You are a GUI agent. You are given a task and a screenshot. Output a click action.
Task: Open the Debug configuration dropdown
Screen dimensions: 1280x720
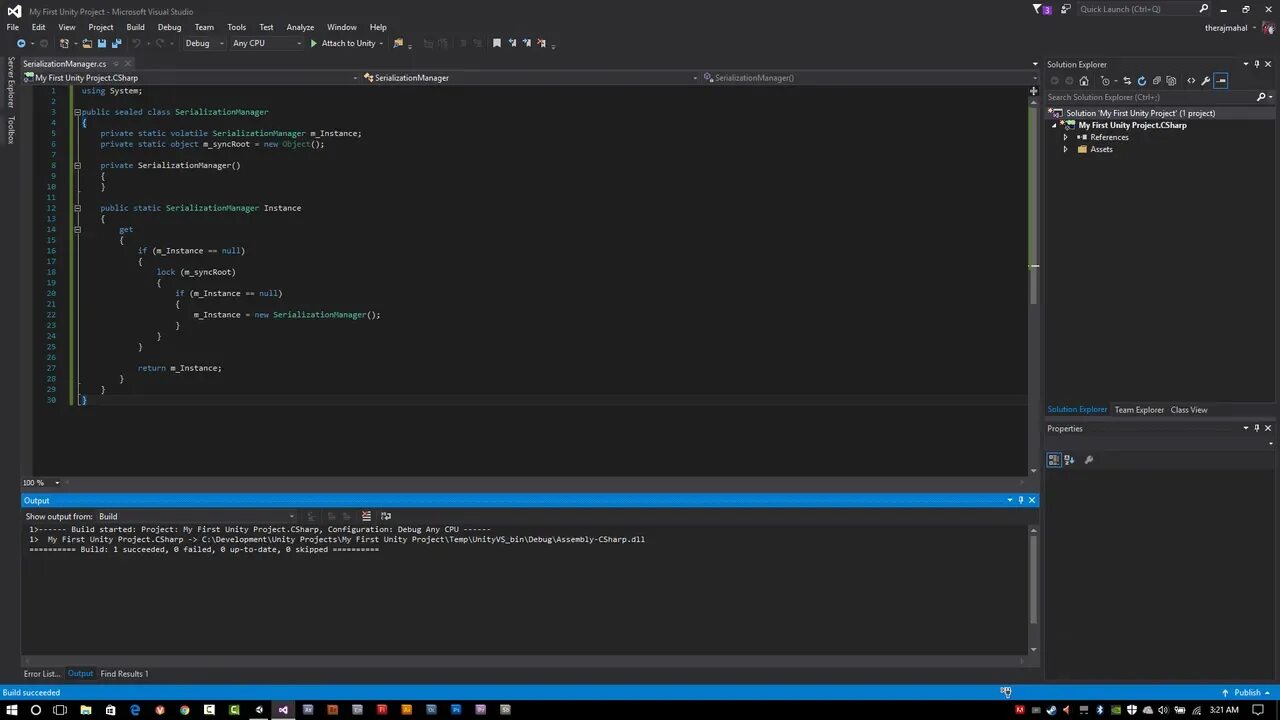(x=204, y=43)
